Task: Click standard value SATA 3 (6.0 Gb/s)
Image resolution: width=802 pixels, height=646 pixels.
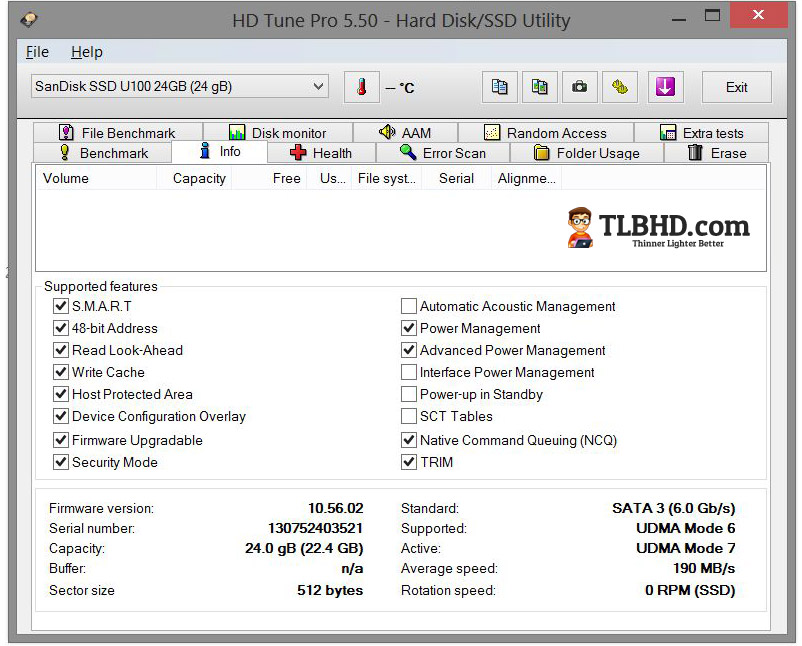Action: click(x=674, y=508)
